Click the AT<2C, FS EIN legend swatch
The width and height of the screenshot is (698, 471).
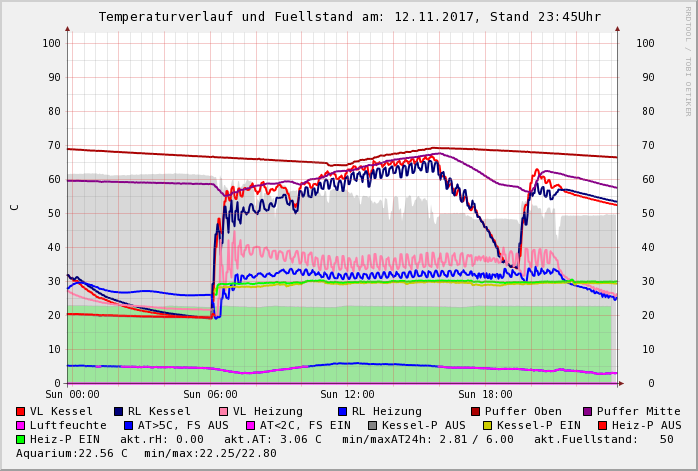coord(251,425)
